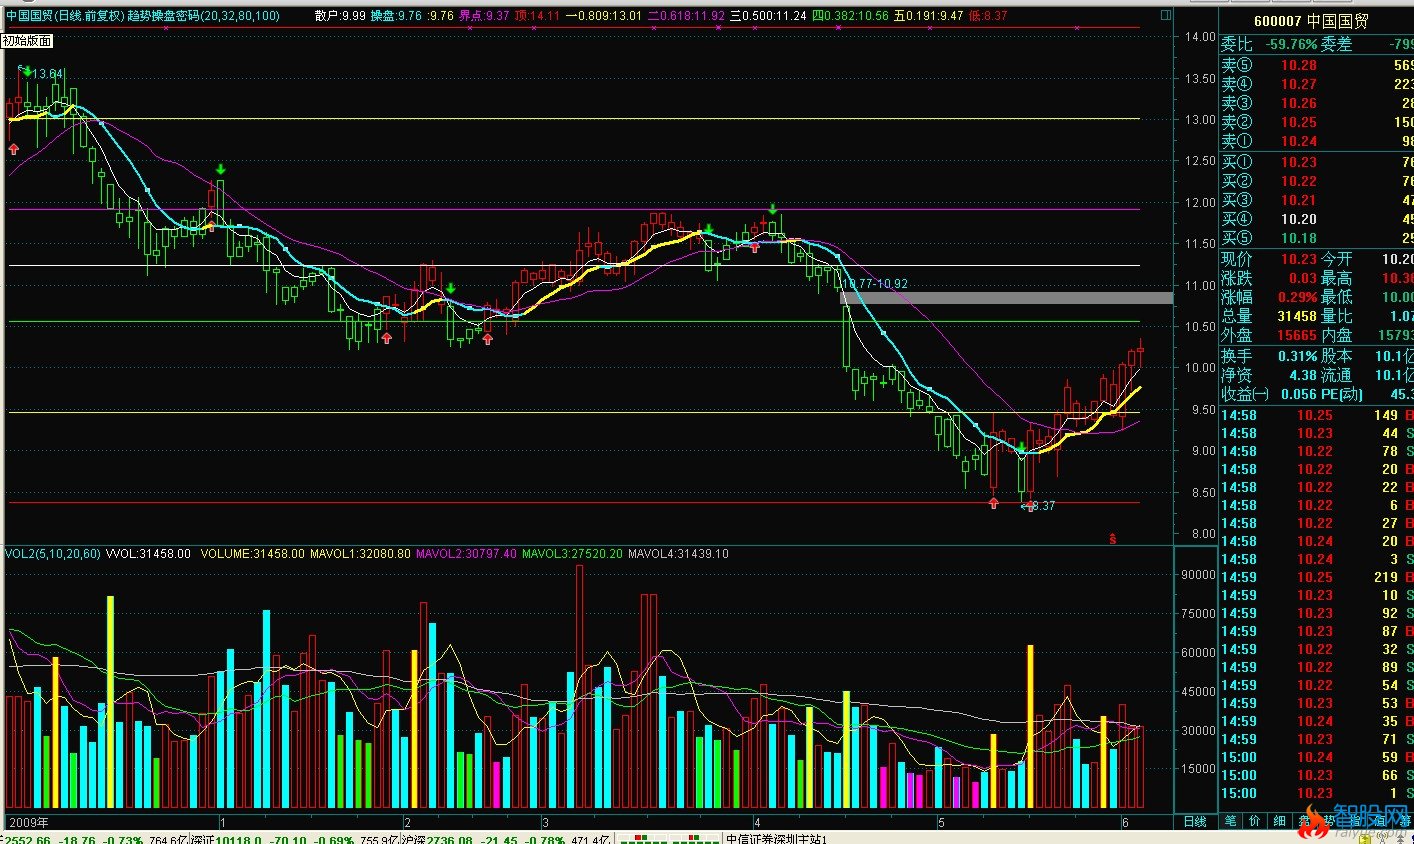
Task: Click the 顶:14.11 header value
Action: [x=537, y=16]
